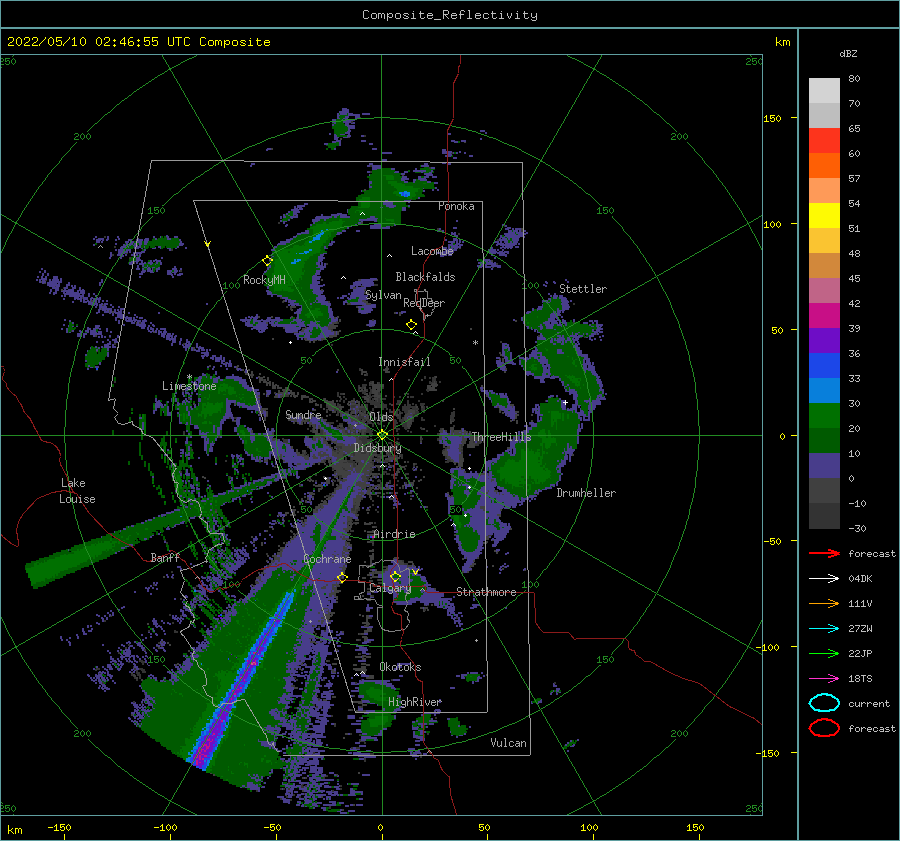Click the Sylvan label
The image size is (900, 841).
click(383, 295)
